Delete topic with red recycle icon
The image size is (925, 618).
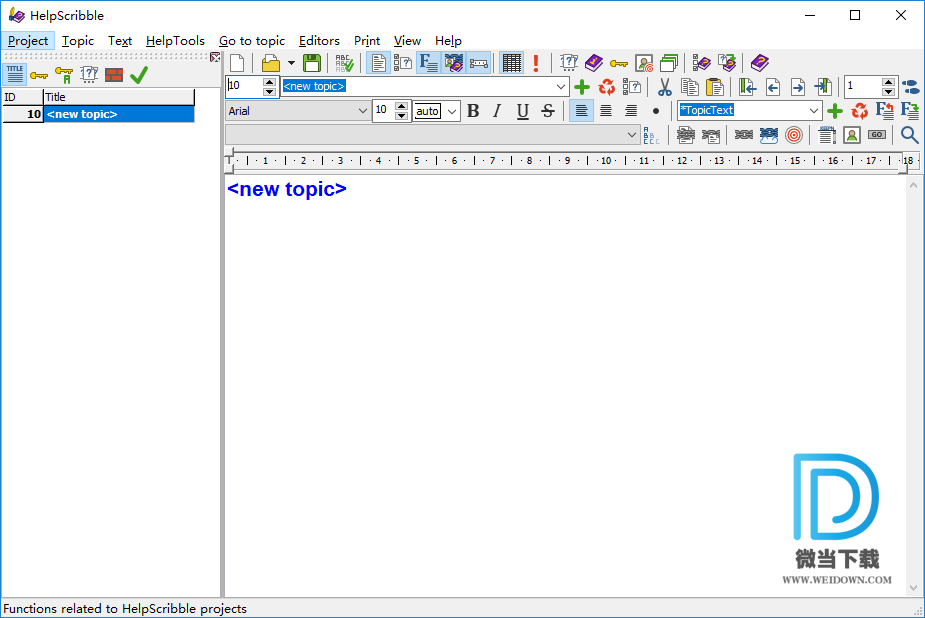pos(606,87)
